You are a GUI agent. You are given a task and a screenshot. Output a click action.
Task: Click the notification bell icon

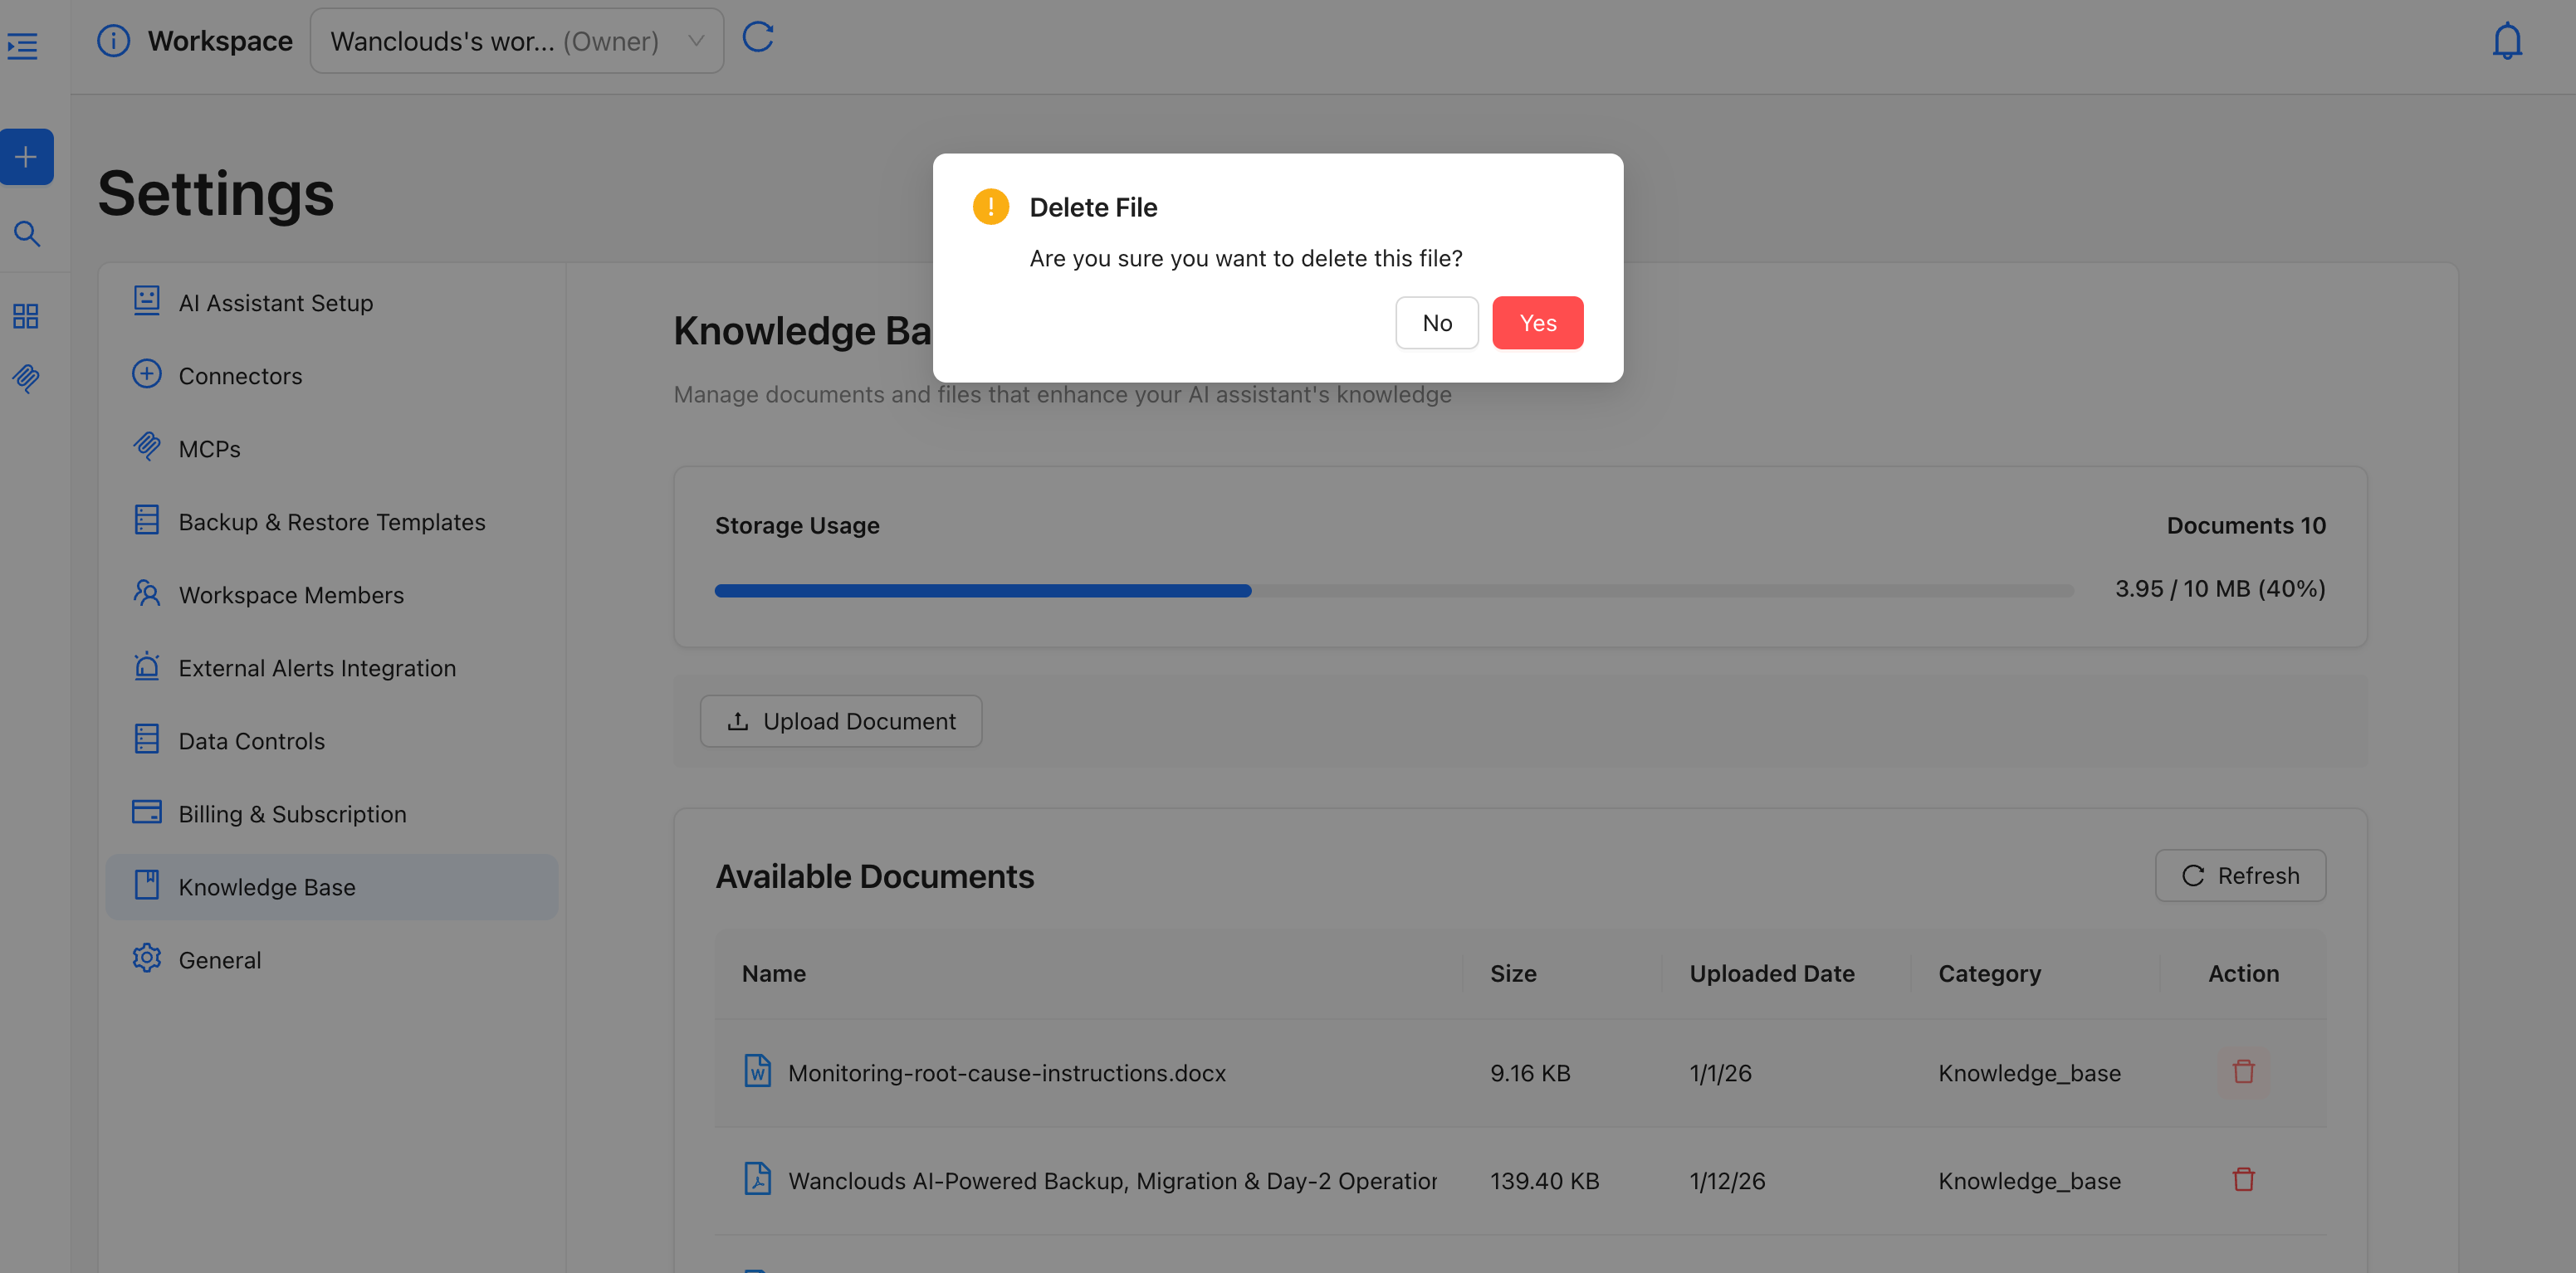(2506, 41)
